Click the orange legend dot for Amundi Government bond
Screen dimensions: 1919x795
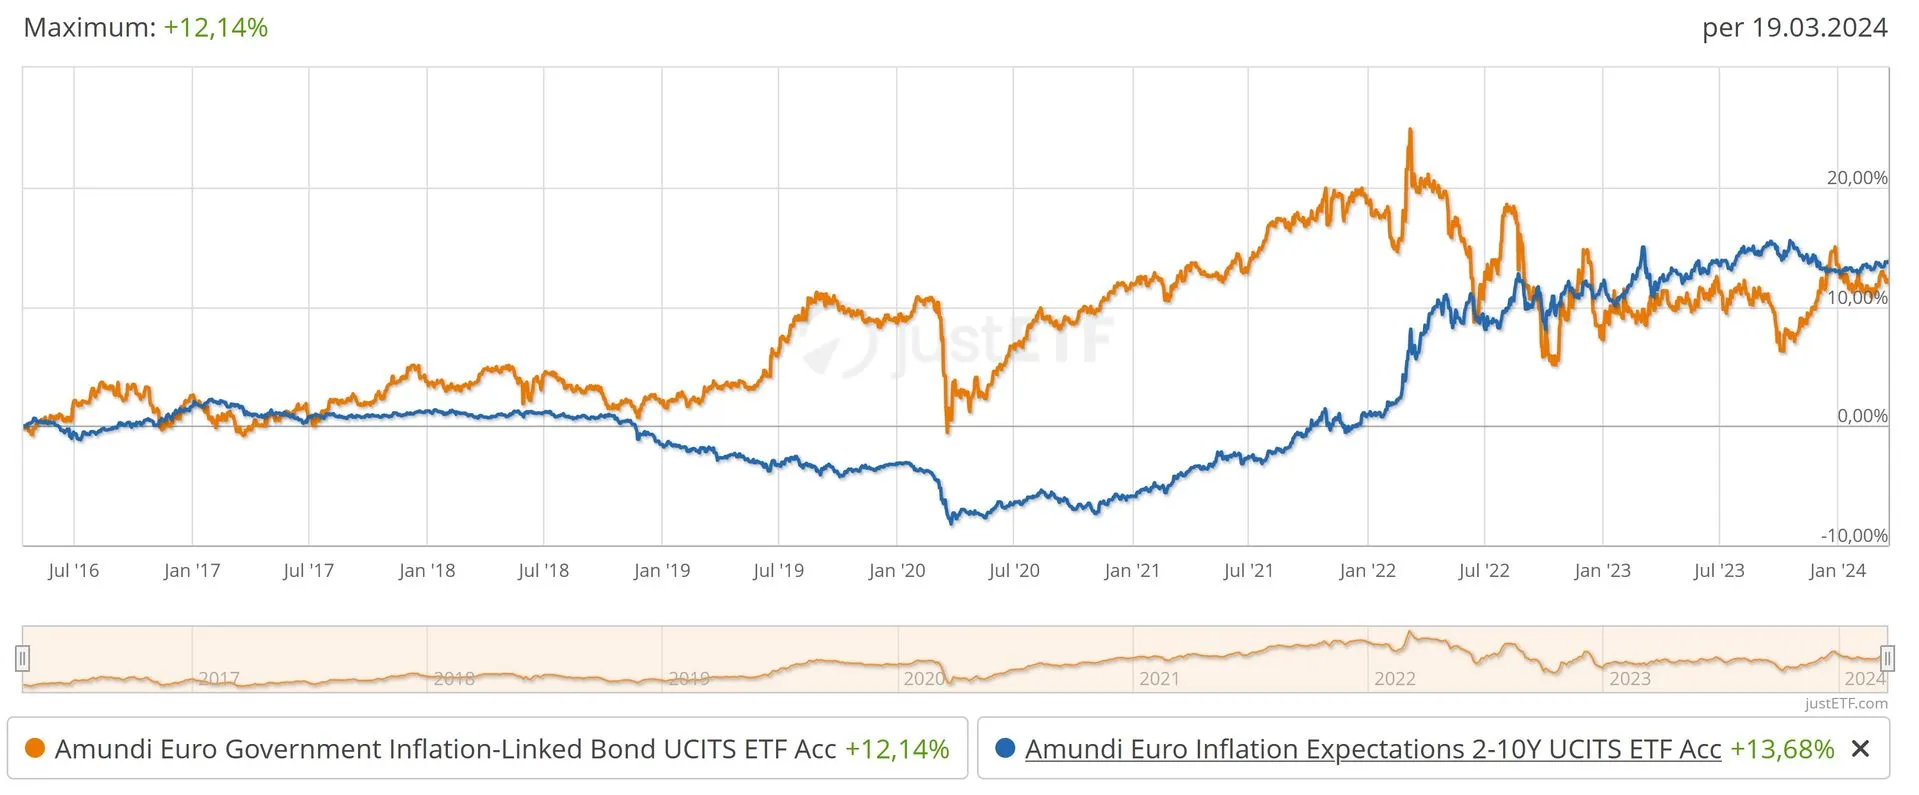click(34, 748)
